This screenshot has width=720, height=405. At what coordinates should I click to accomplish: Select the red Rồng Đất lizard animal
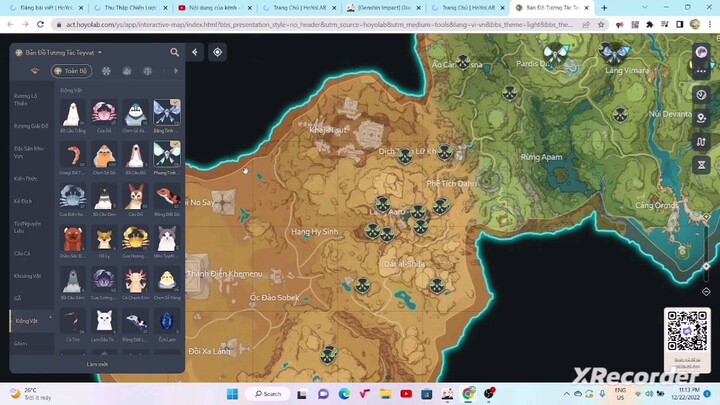pos(167,197)
